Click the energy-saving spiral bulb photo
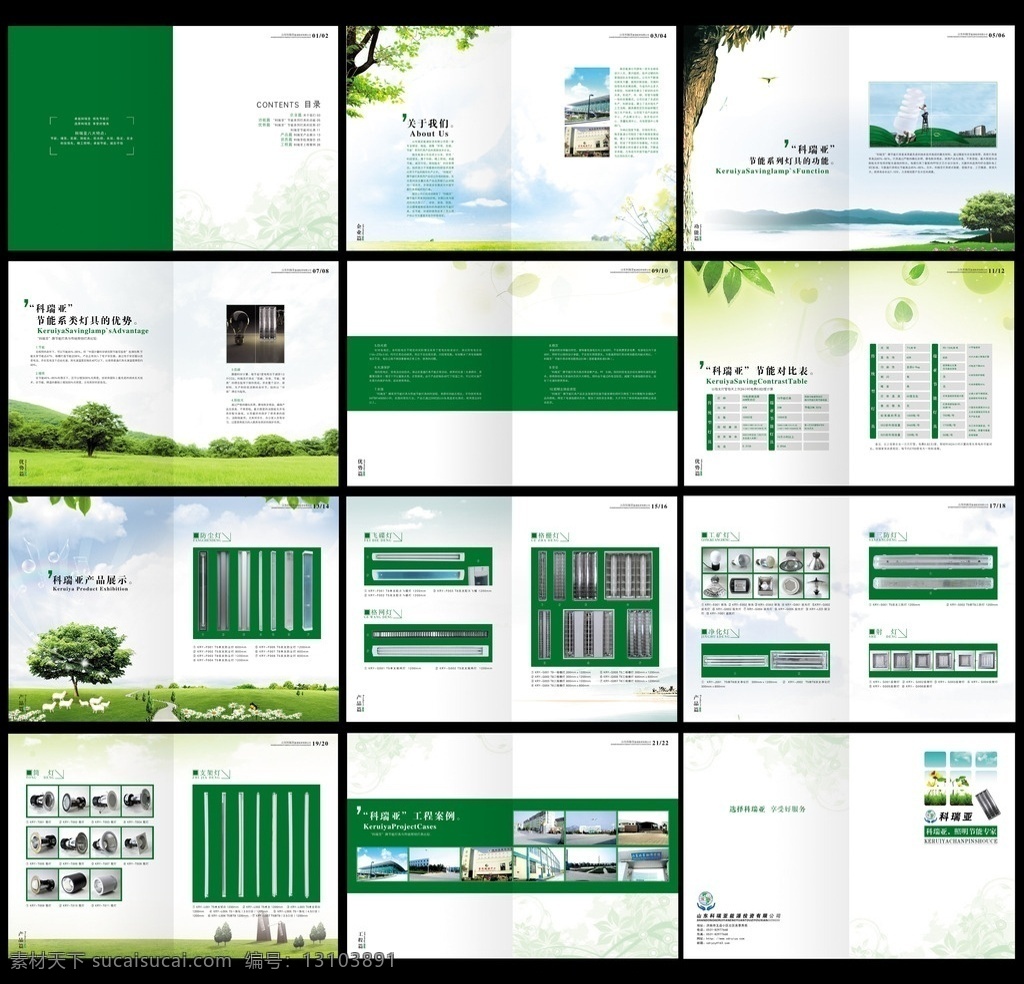The height and width of the screenshot is (984, 1024). [933, 115]
